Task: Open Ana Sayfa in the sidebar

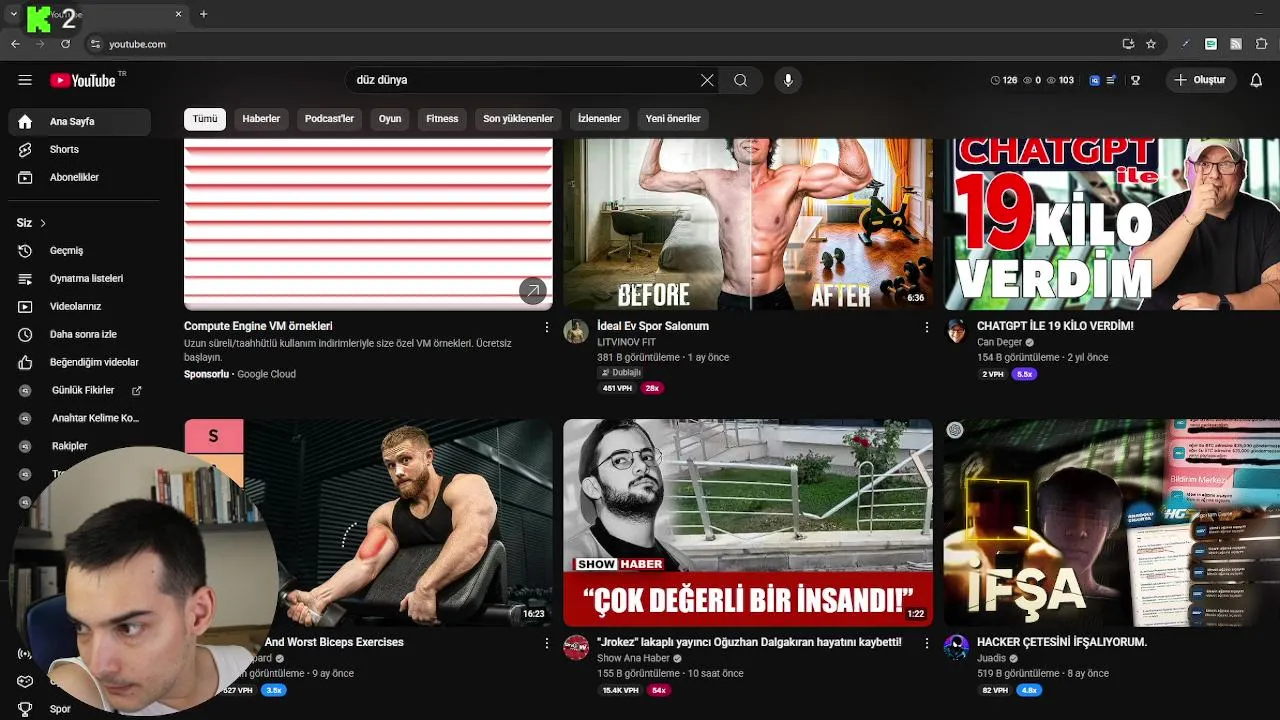Action: tap(80, 122)
